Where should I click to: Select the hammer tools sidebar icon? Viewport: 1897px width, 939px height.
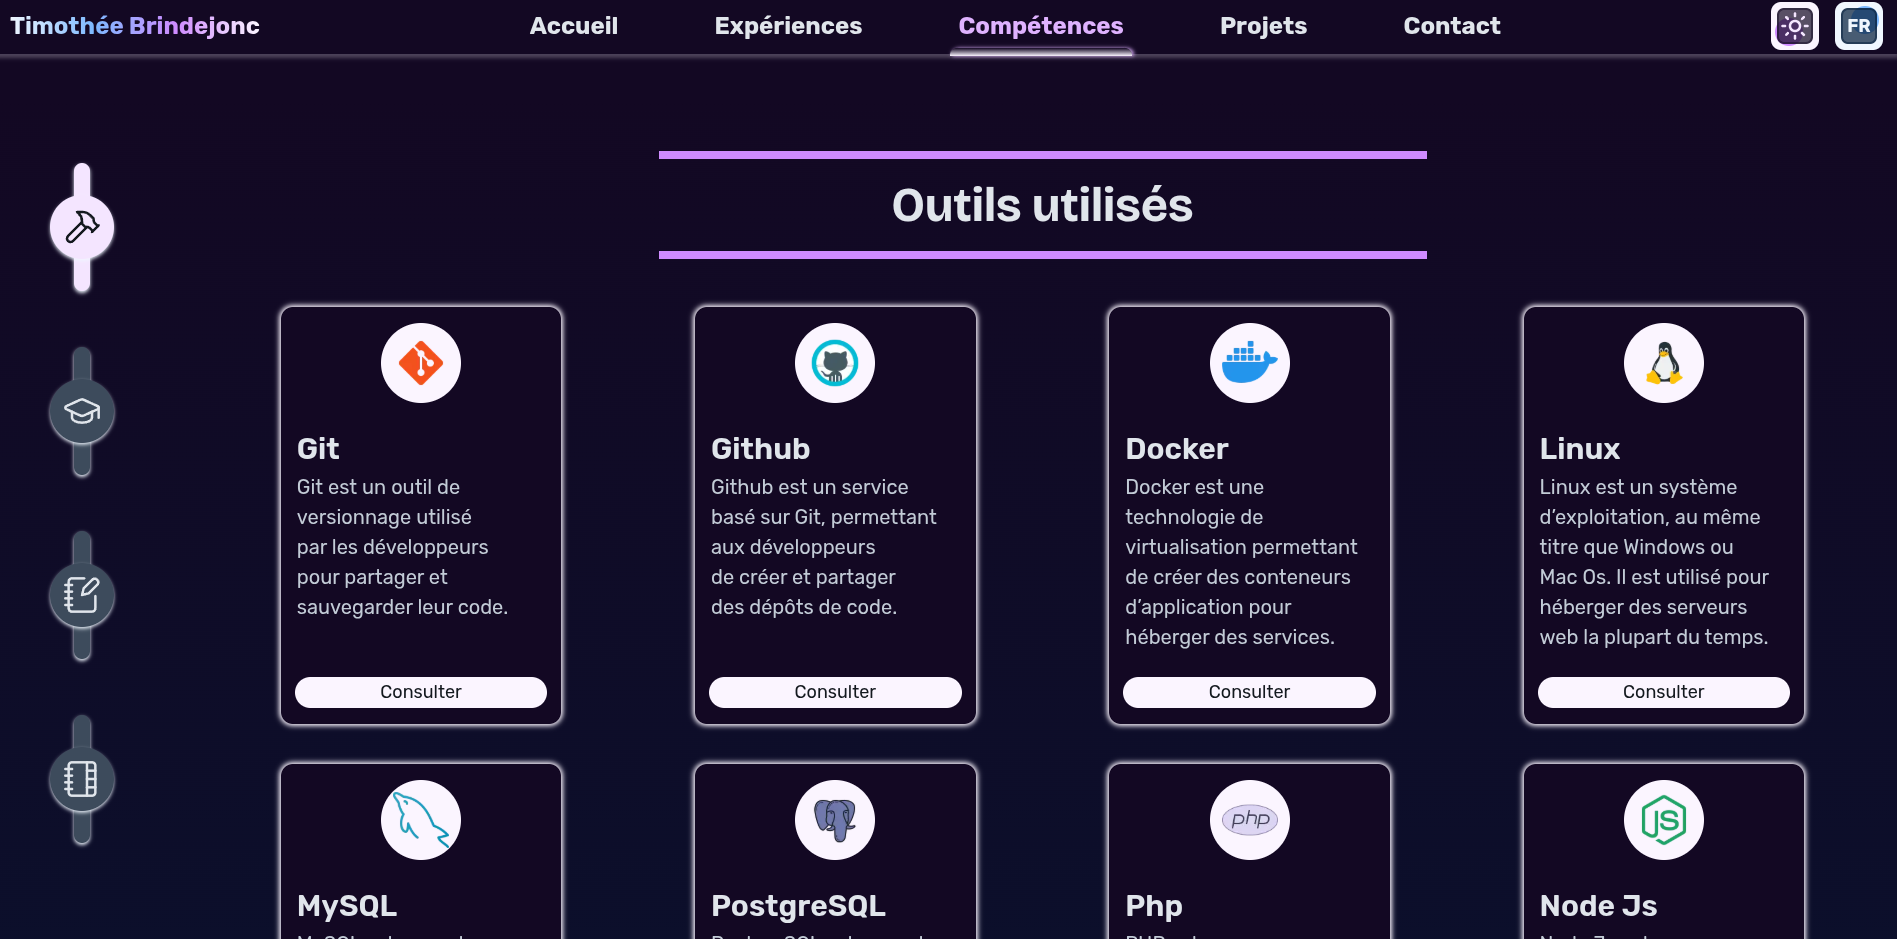[82, 228]
